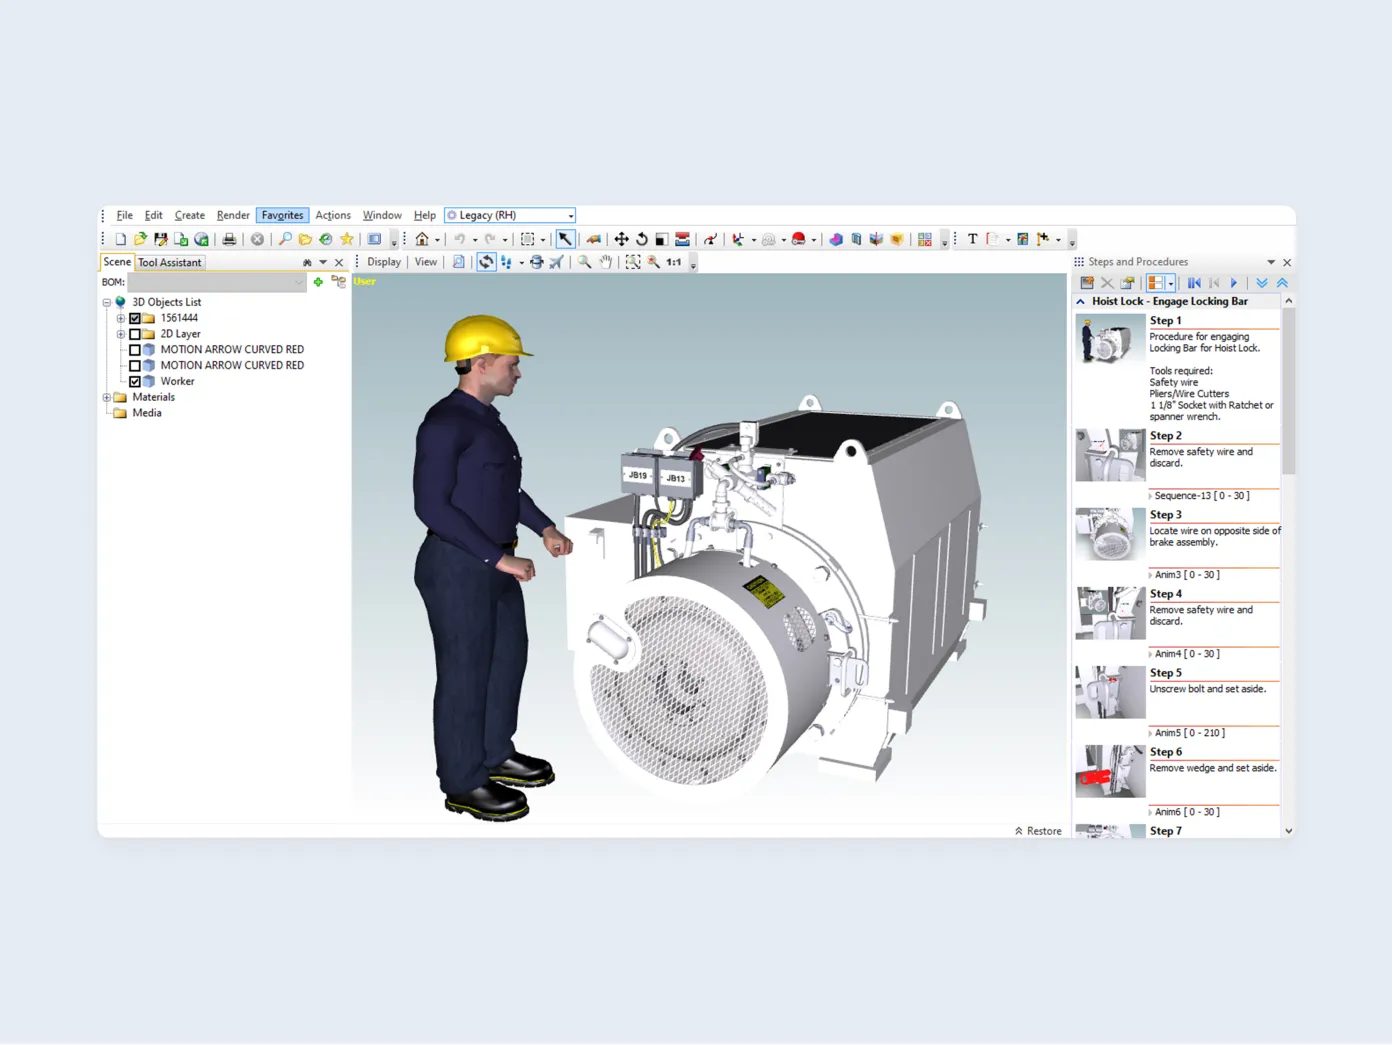
Task: Click the Home view icon
Action: pyautogui.click(x=422, y=239)
